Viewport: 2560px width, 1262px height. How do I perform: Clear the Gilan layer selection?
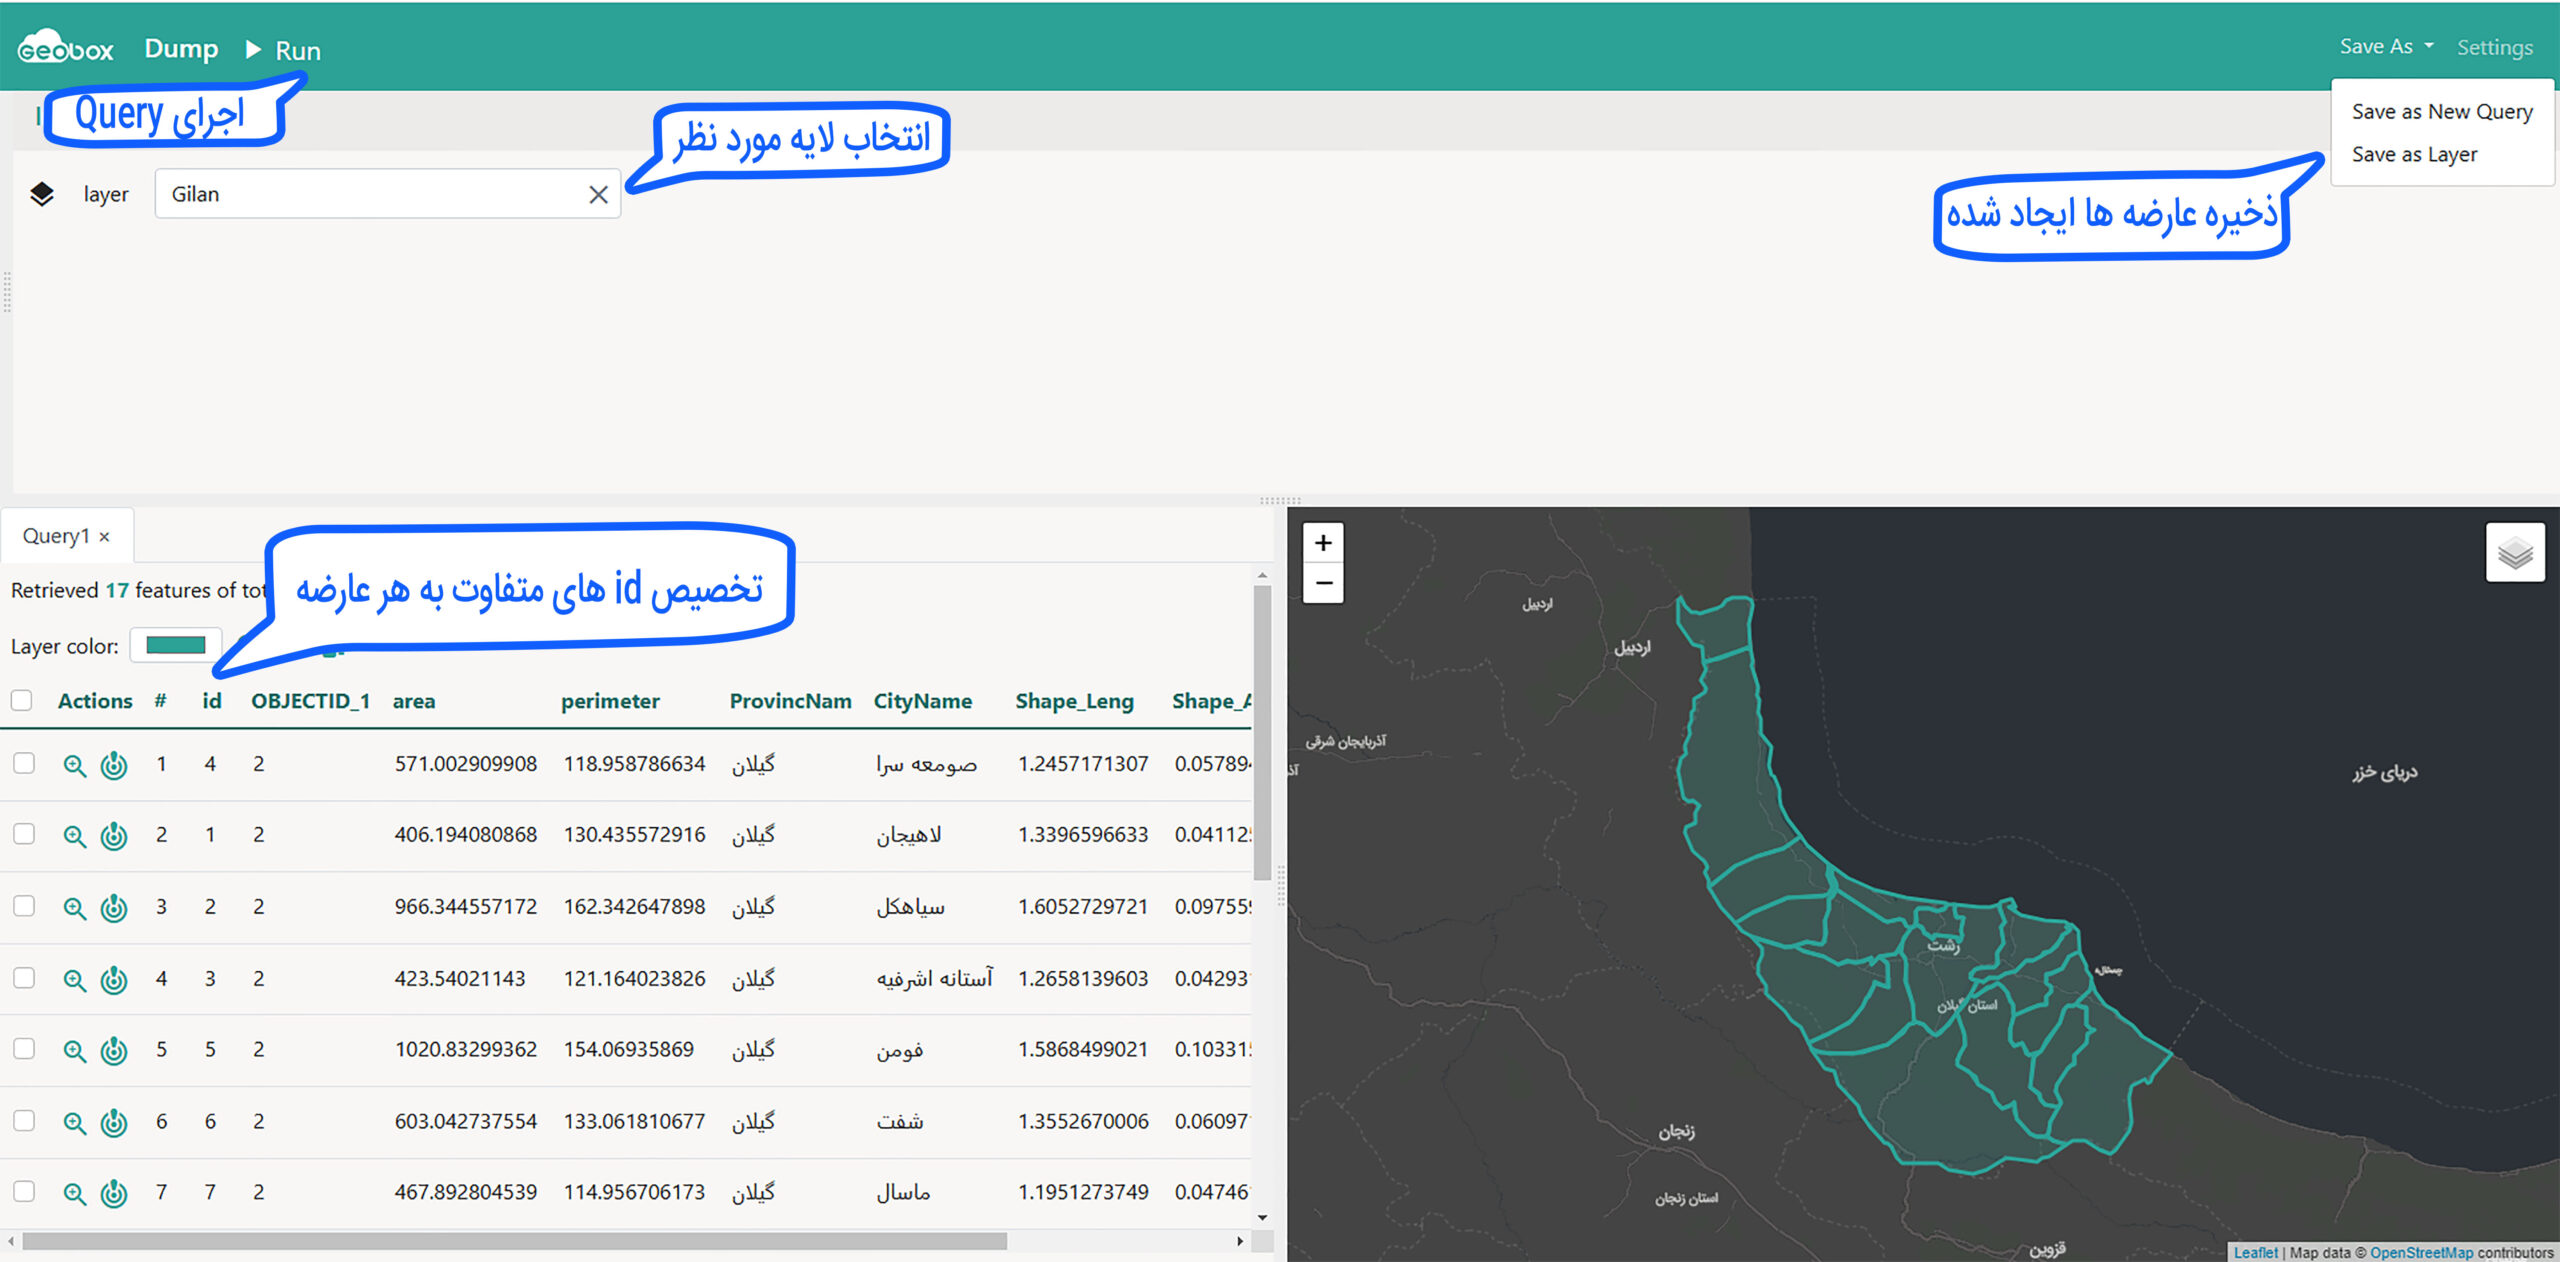point(598,195)
